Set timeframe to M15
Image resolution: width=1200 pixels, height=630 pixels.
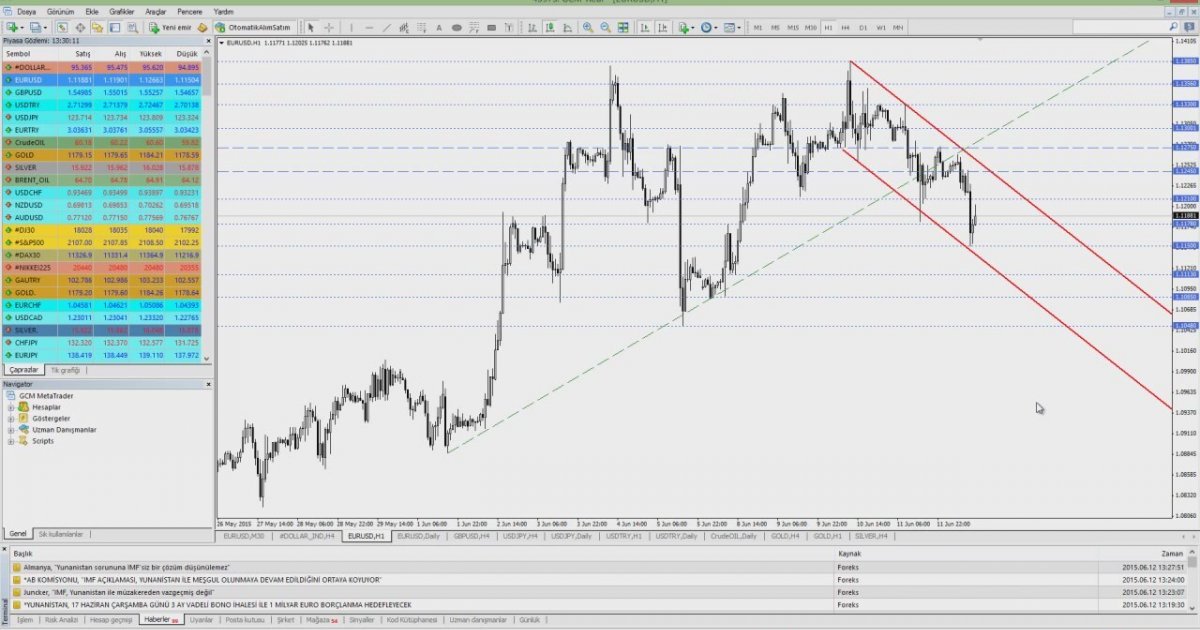[793, 27]
